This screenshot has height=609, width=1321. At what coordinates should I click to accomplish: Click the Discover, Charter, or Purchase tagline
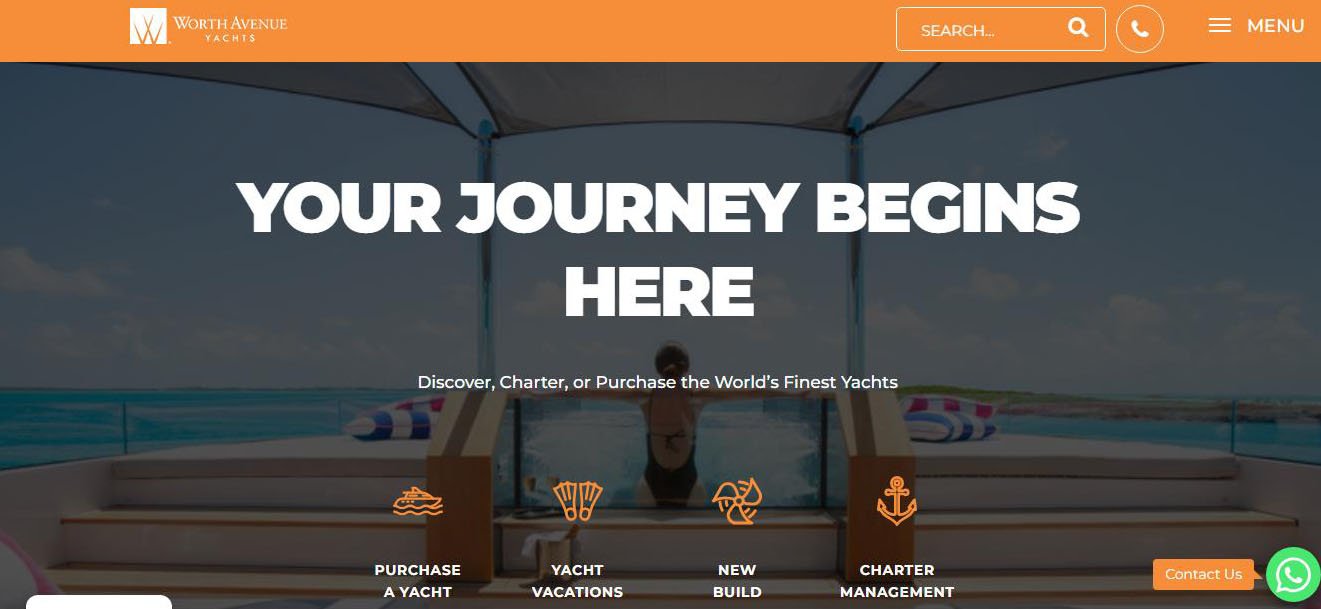(657, 382)
